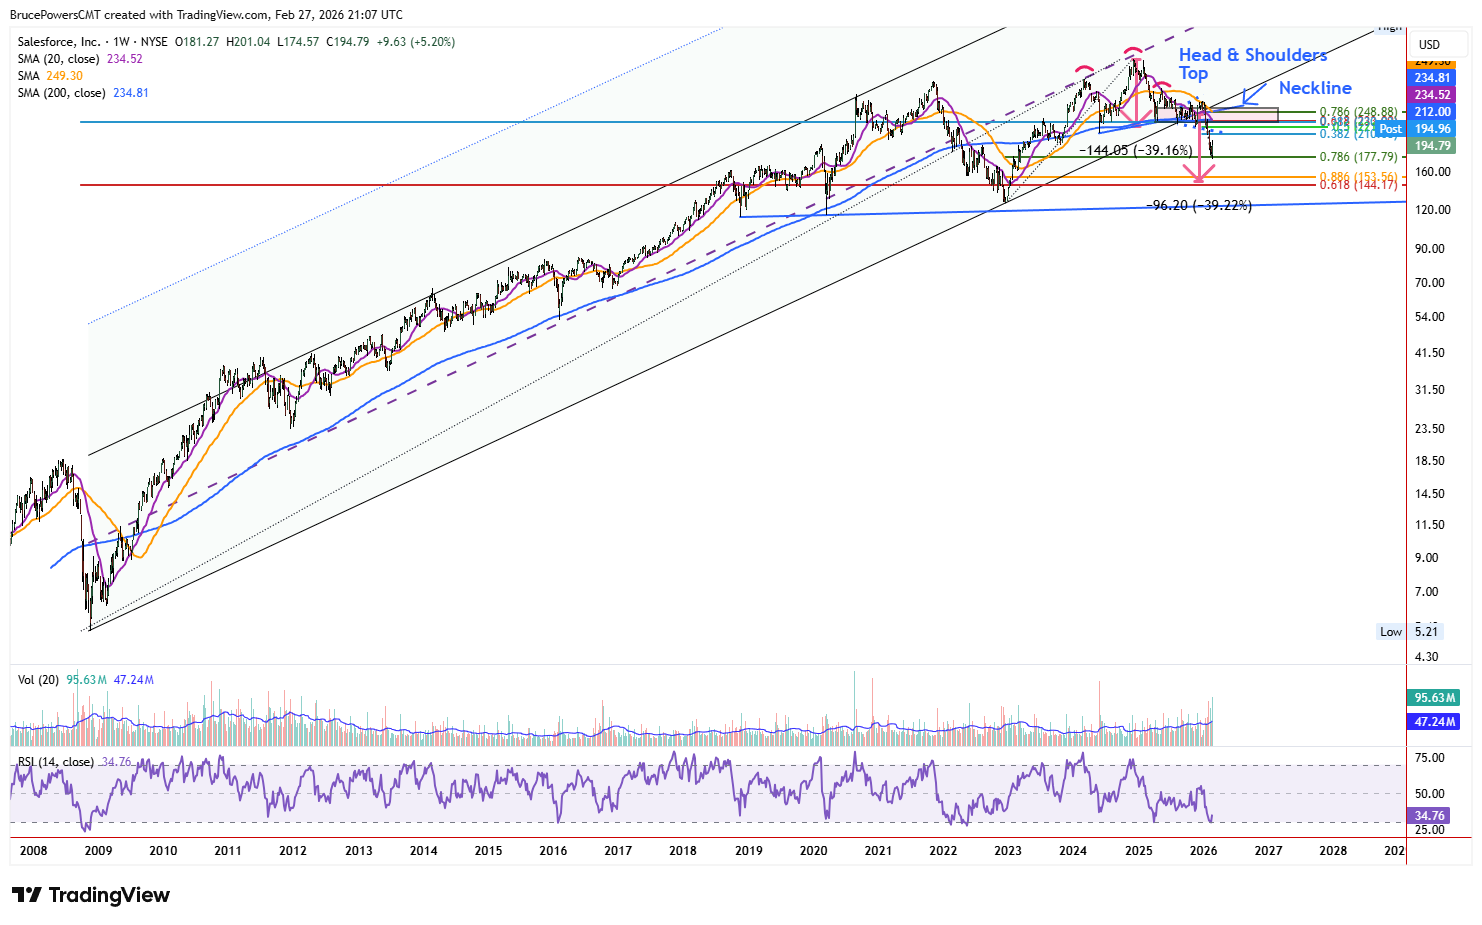The height and width of the screenshot is (925, 1482).
Task: Select the 0.618 (144.17) Fibonacci label
Action: (x=1358, y=185)
